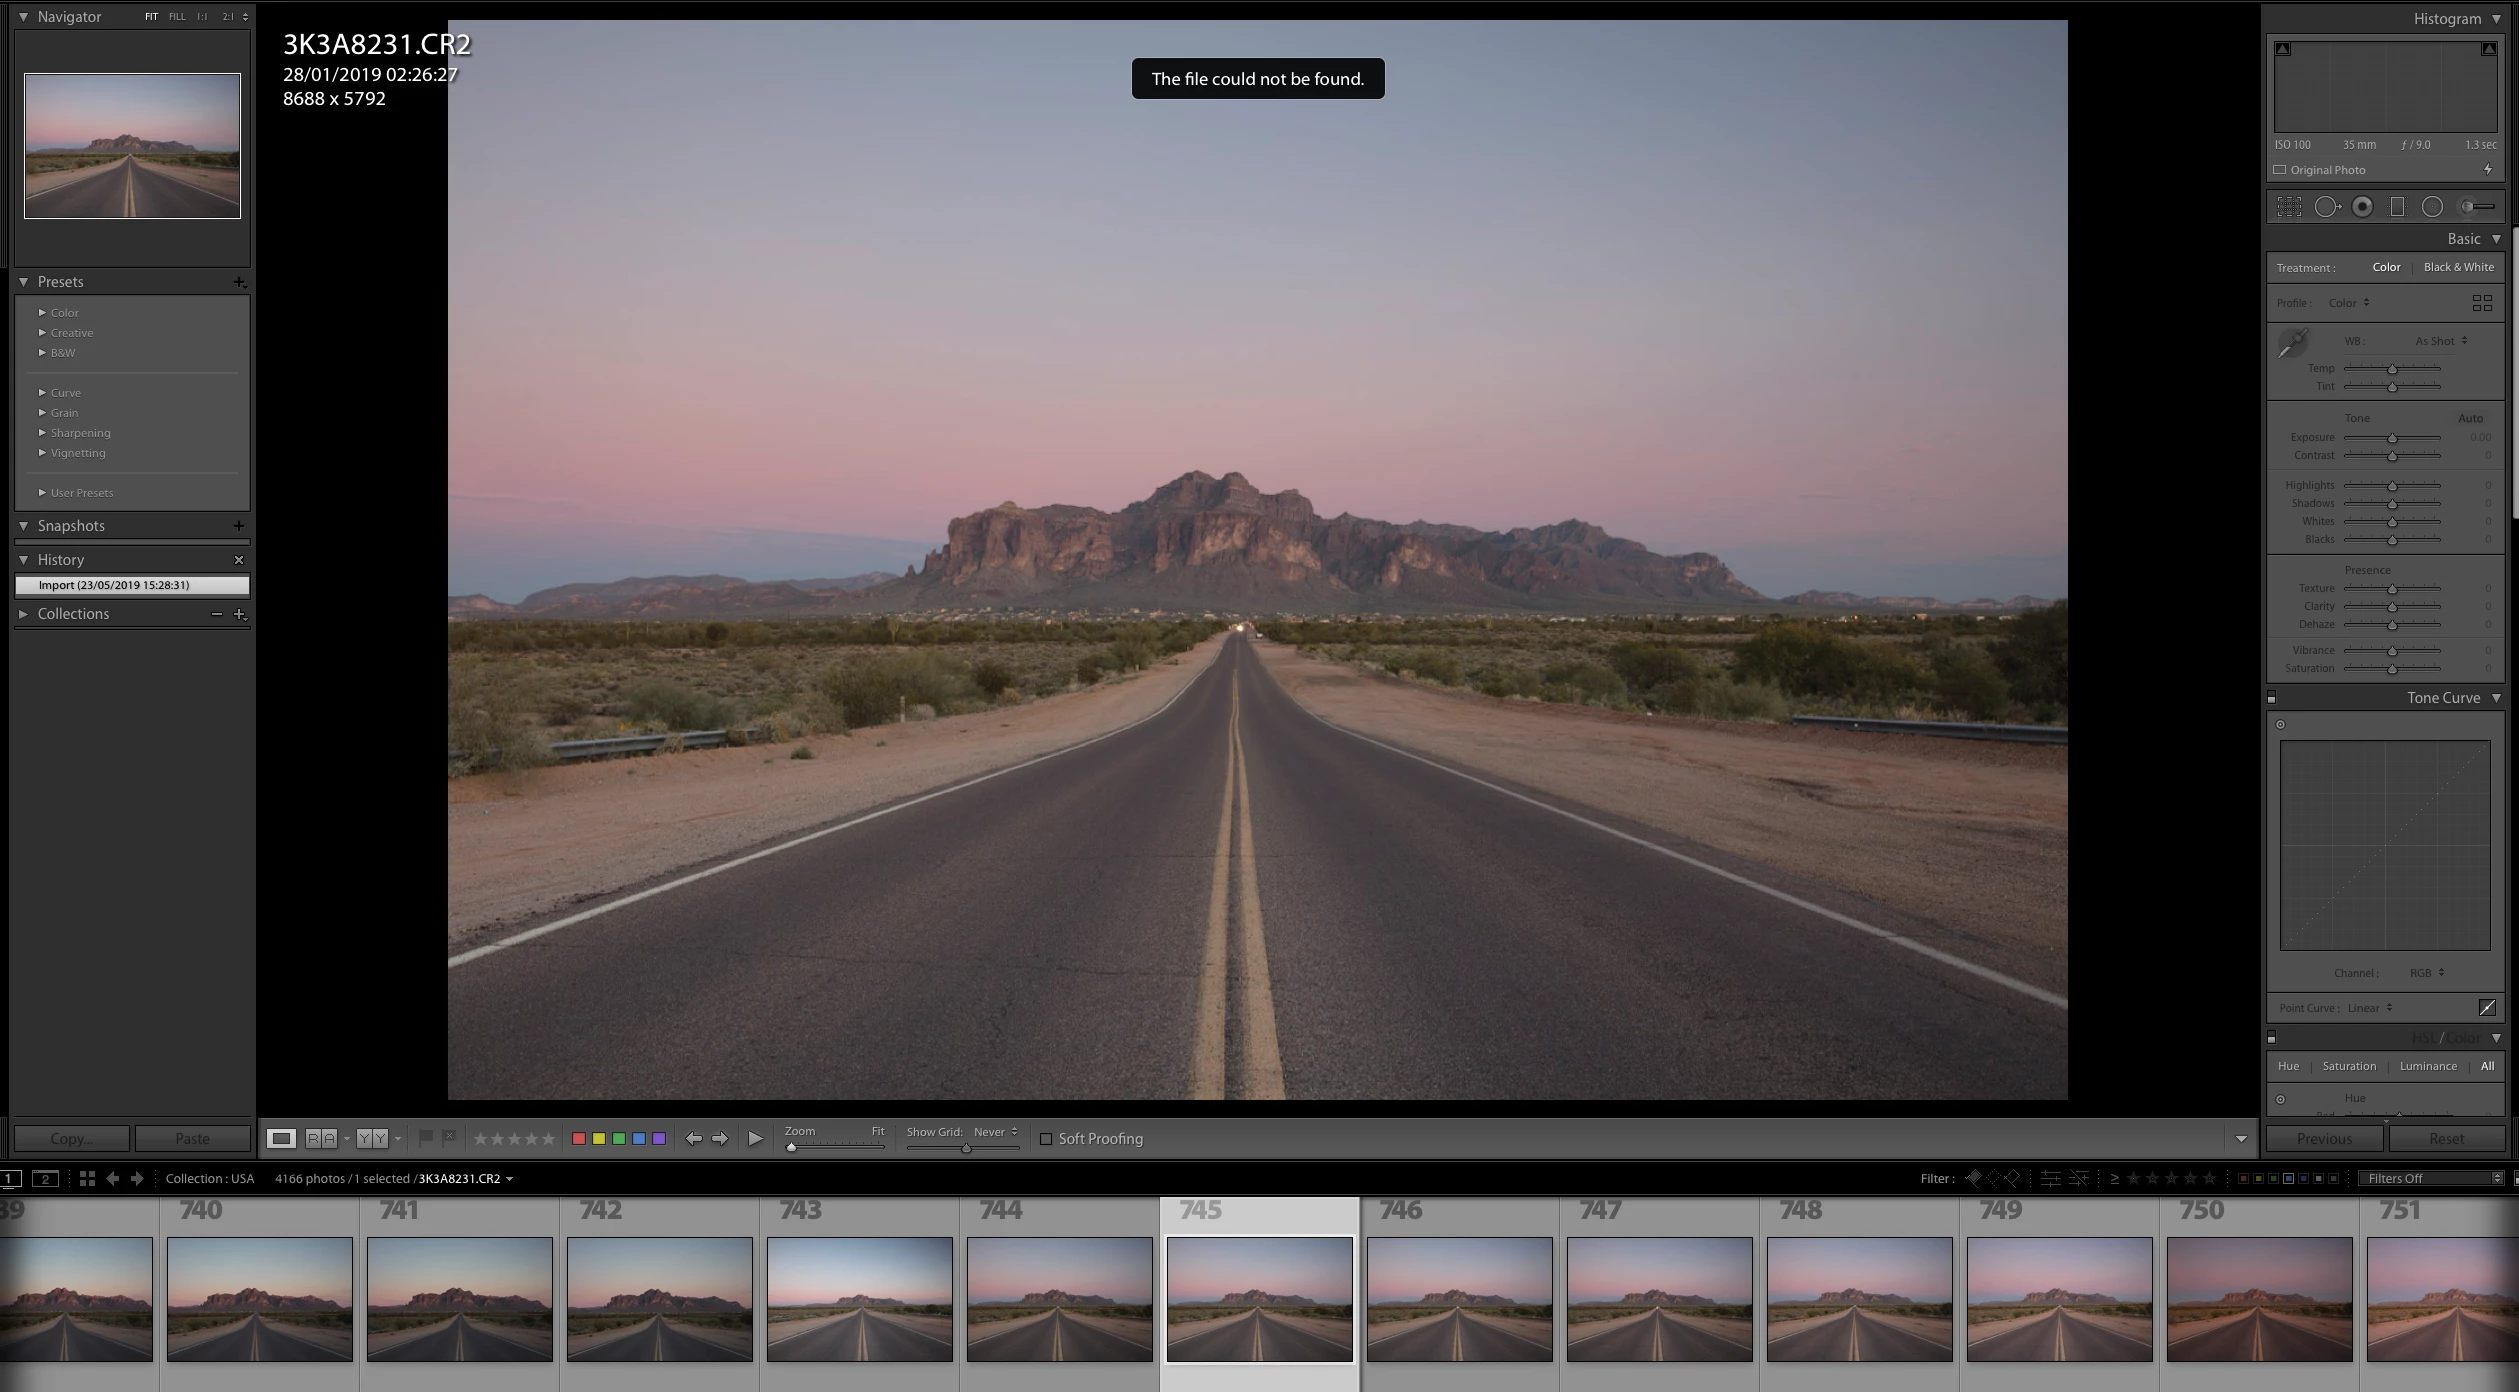Apply the red color label swatch

(x=578, y=1139)
